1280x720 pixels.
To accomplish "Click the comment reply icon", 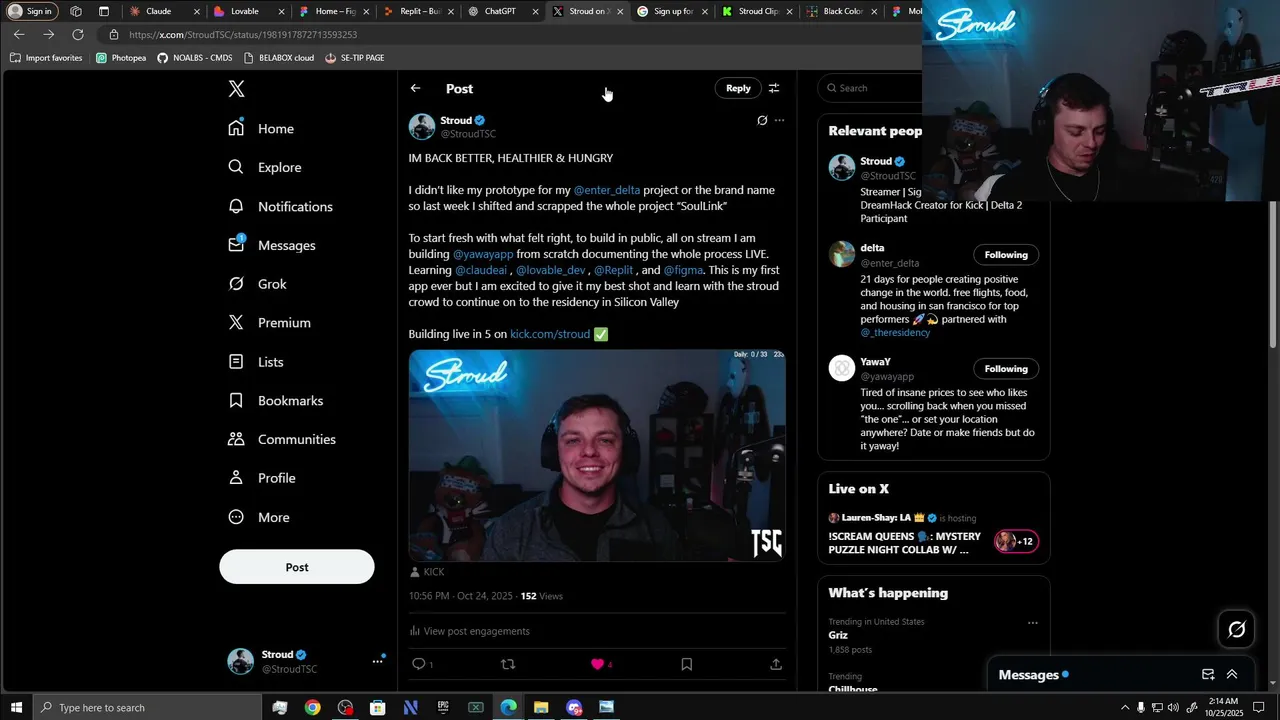I will [x=419, y=664].
